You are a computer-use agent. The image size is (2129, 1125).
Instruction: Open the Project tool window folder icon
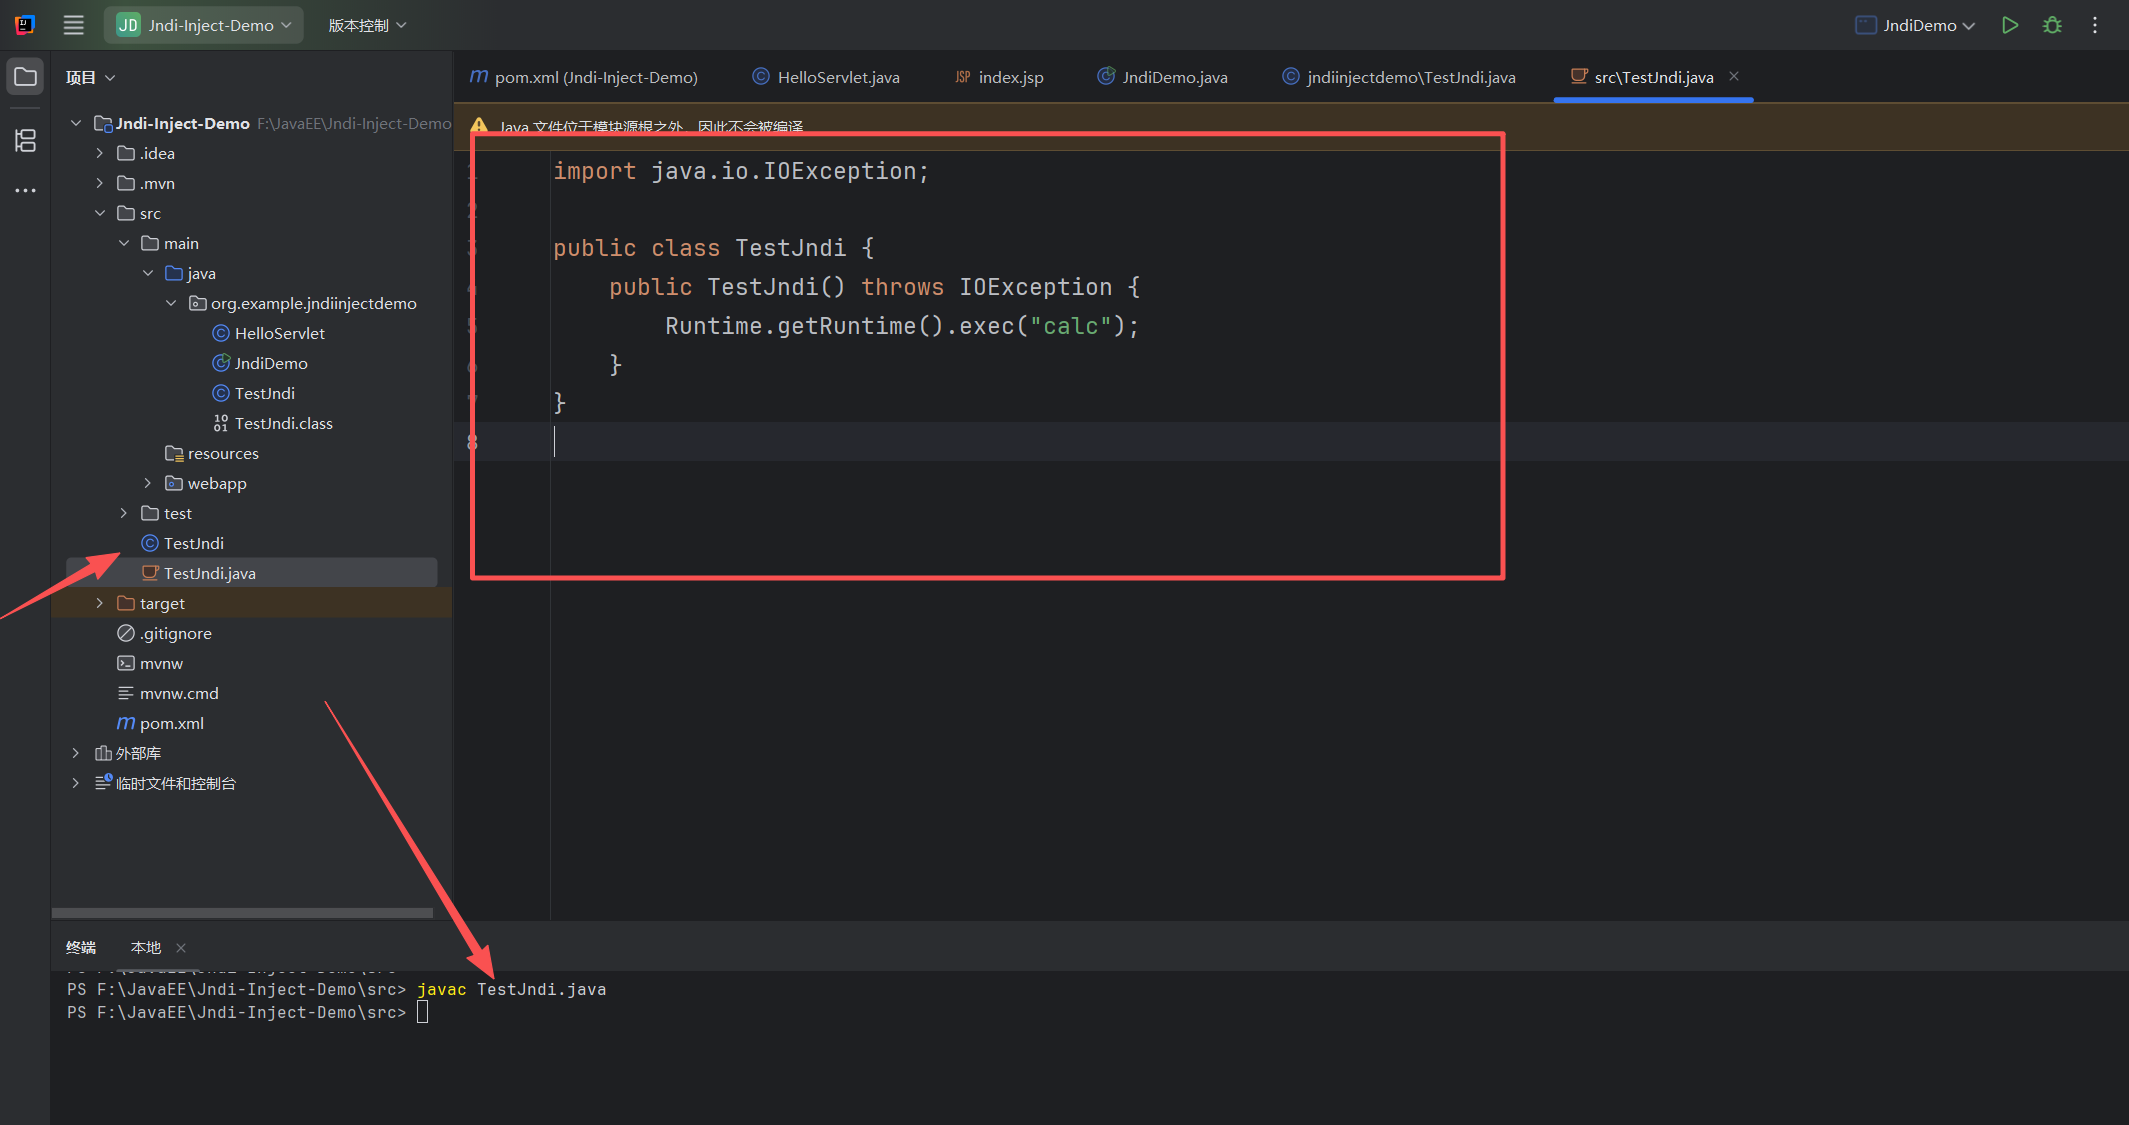tap(25, 77)
